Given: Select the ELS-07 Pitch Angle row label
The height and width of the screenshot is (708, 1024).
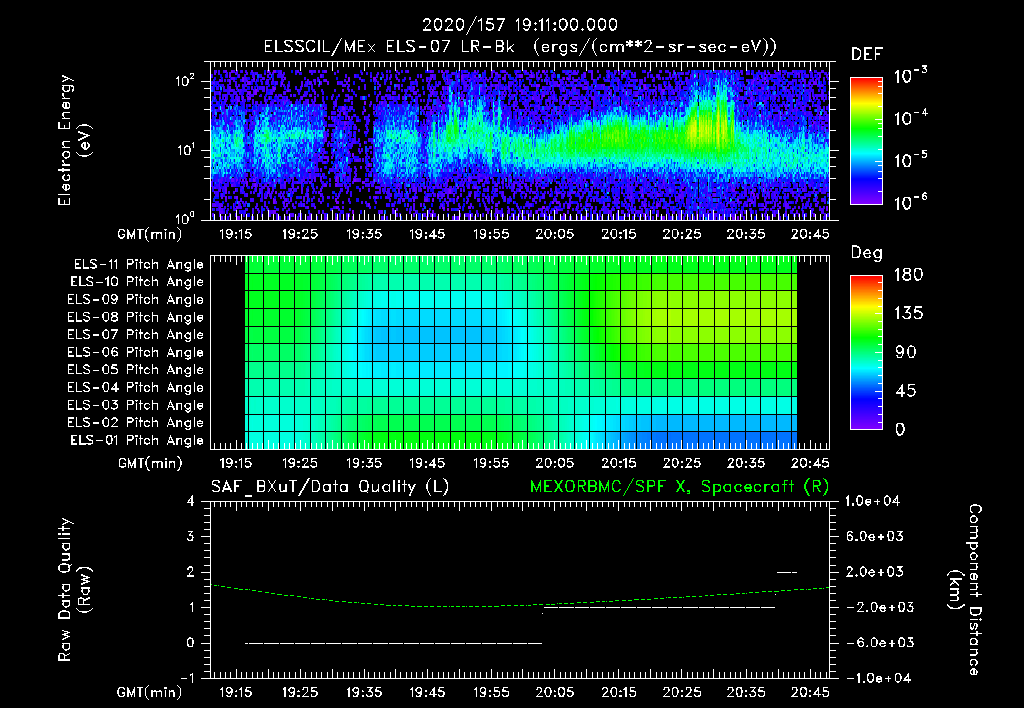Looking at the screenshot, I should pos(136,334).
